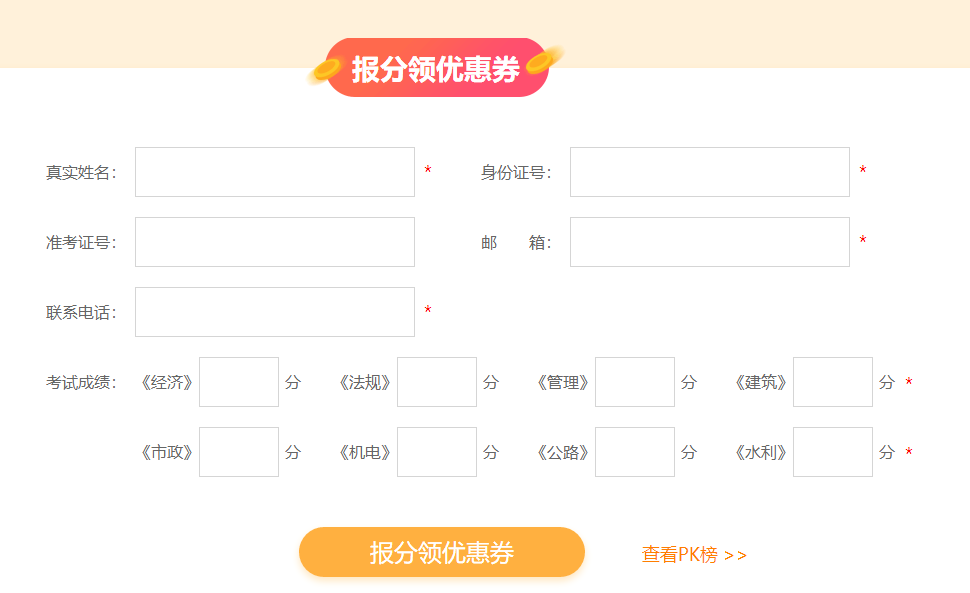The image size is (970, 593).
Task: Enter score in the 《经济》 field
Action: [x=238, y=381]
